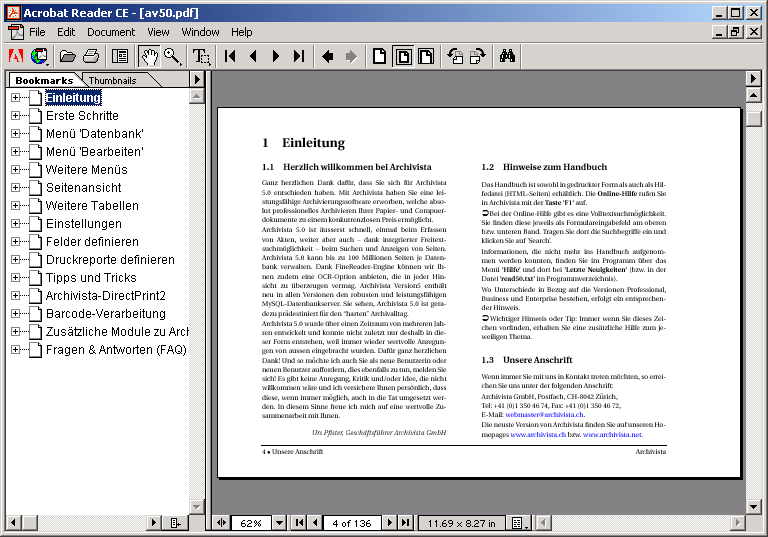Click the page number field 4 of 136
The width and height of the screenshot is (768, 537).
352,523
